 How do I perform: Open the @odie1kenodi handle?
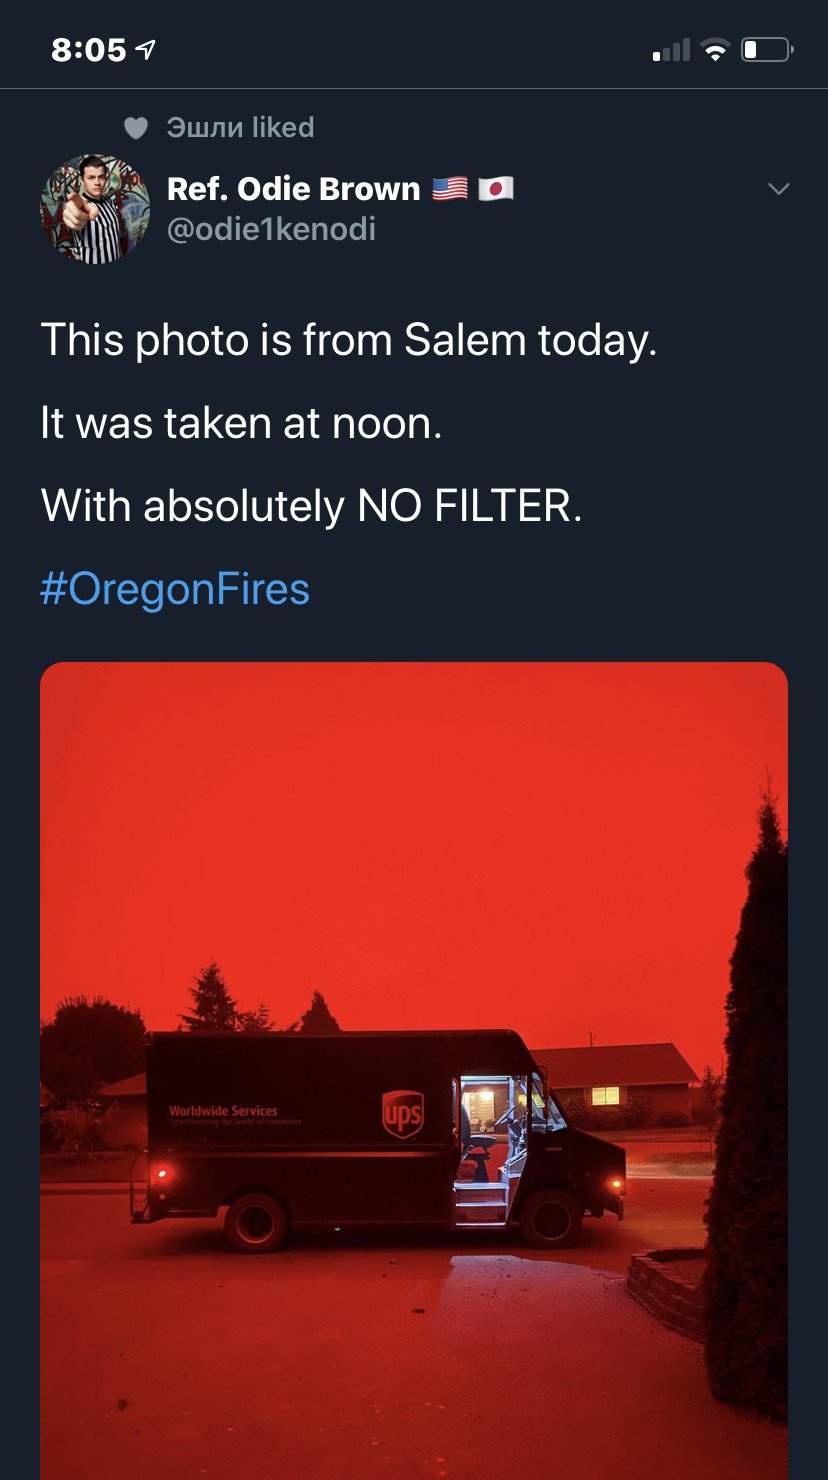coord(271,229)
